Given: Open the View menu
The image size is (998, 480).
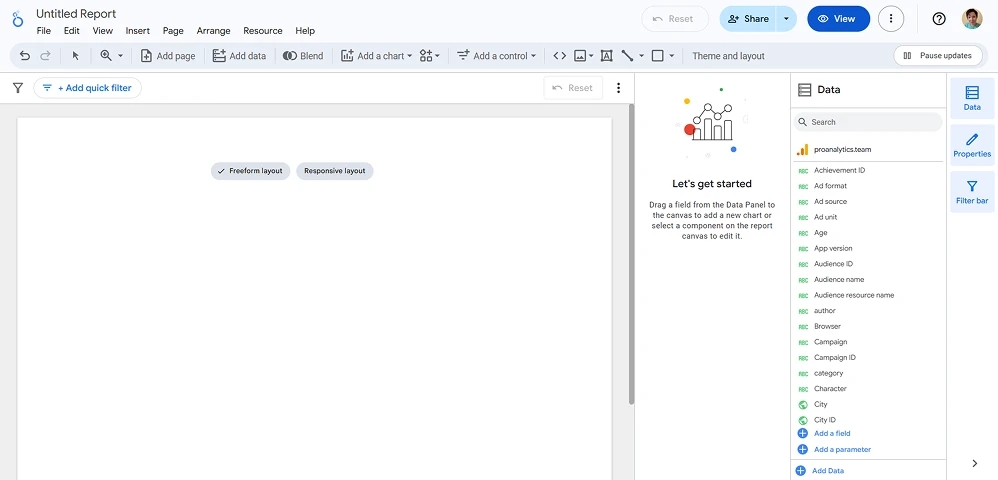Looking at the screenshot, I should 102,31.
